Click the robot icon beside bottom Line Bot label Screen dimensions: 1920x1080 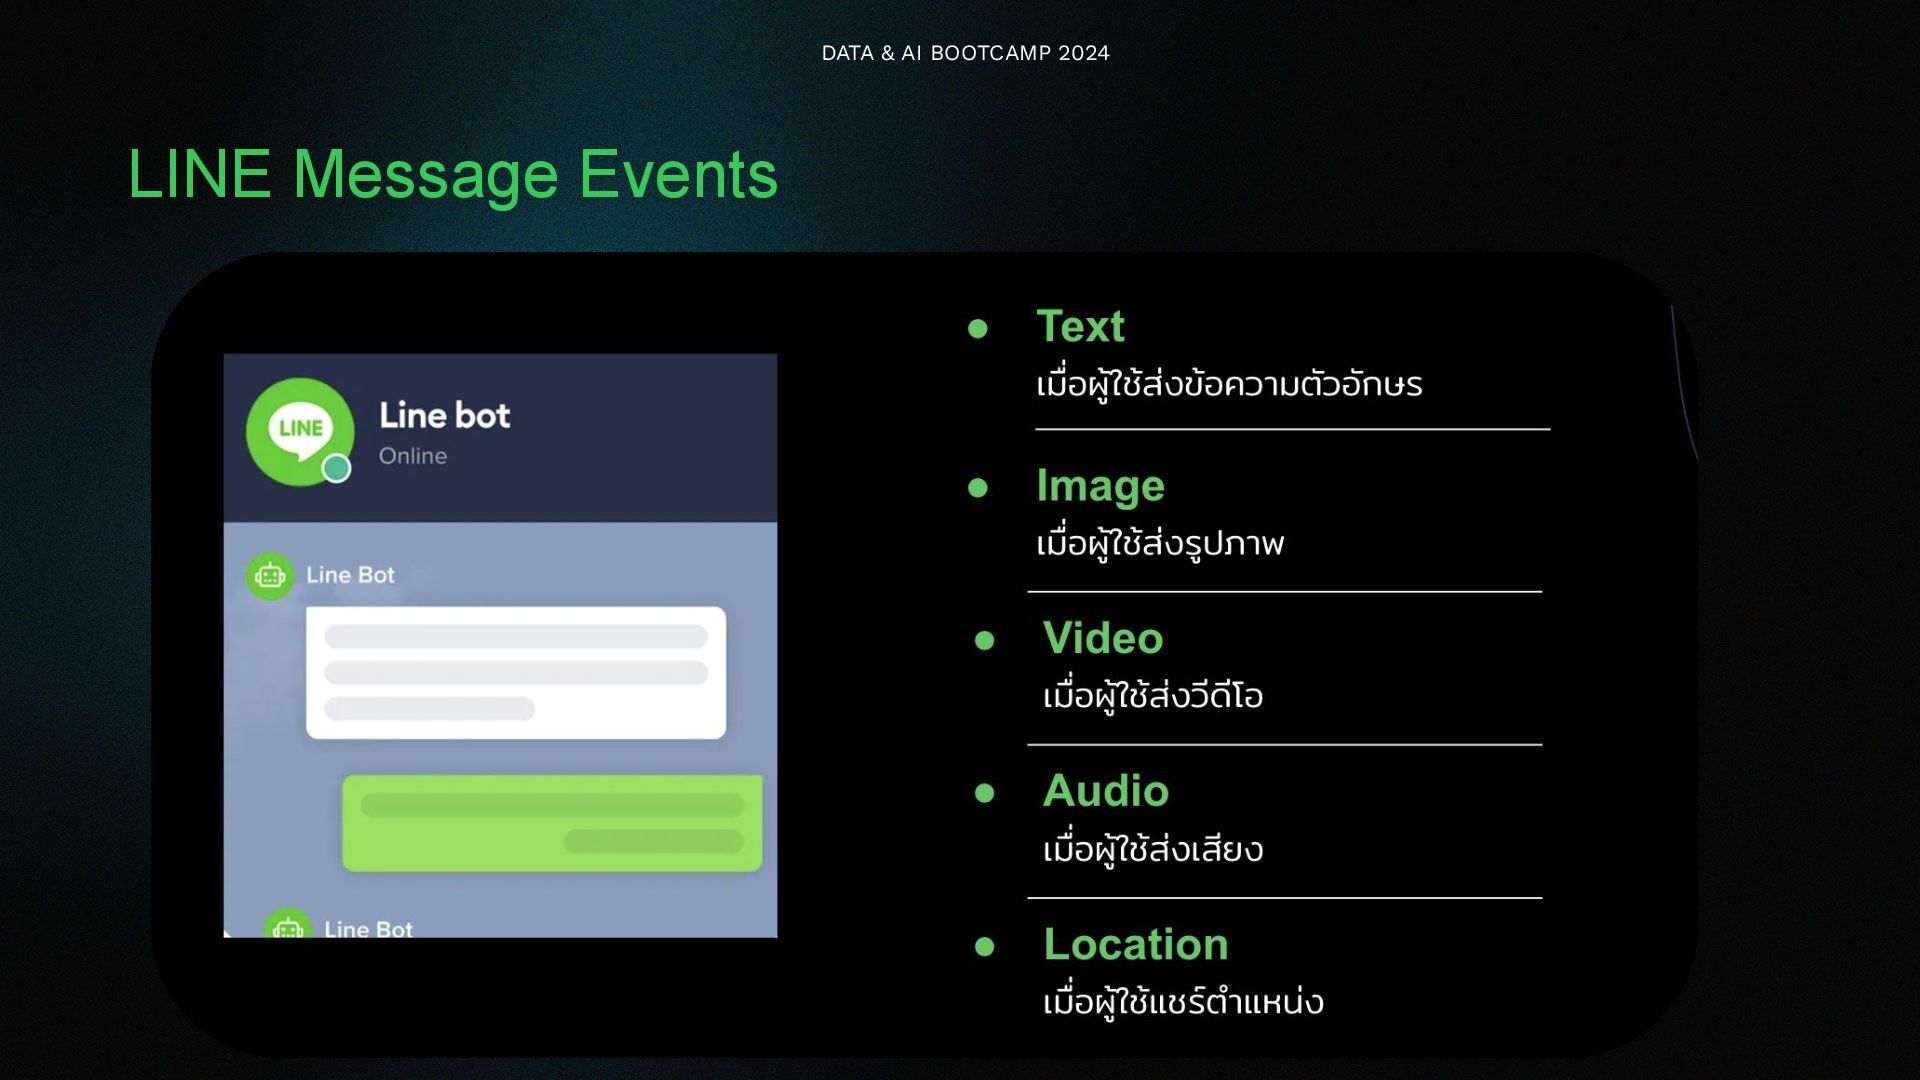point(288,924)
